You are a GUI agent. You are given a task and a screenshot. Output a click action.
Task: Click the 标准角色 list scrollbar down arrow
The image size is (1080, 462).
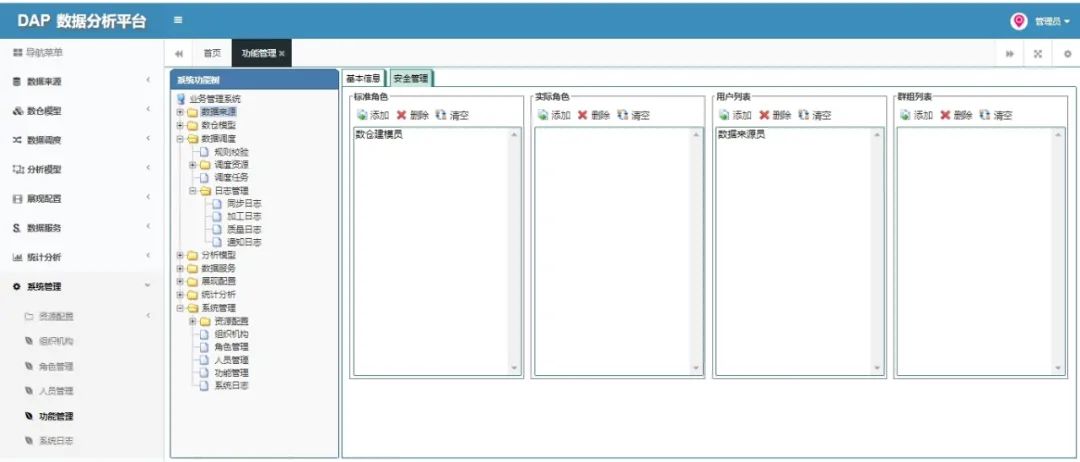point(514,368)
